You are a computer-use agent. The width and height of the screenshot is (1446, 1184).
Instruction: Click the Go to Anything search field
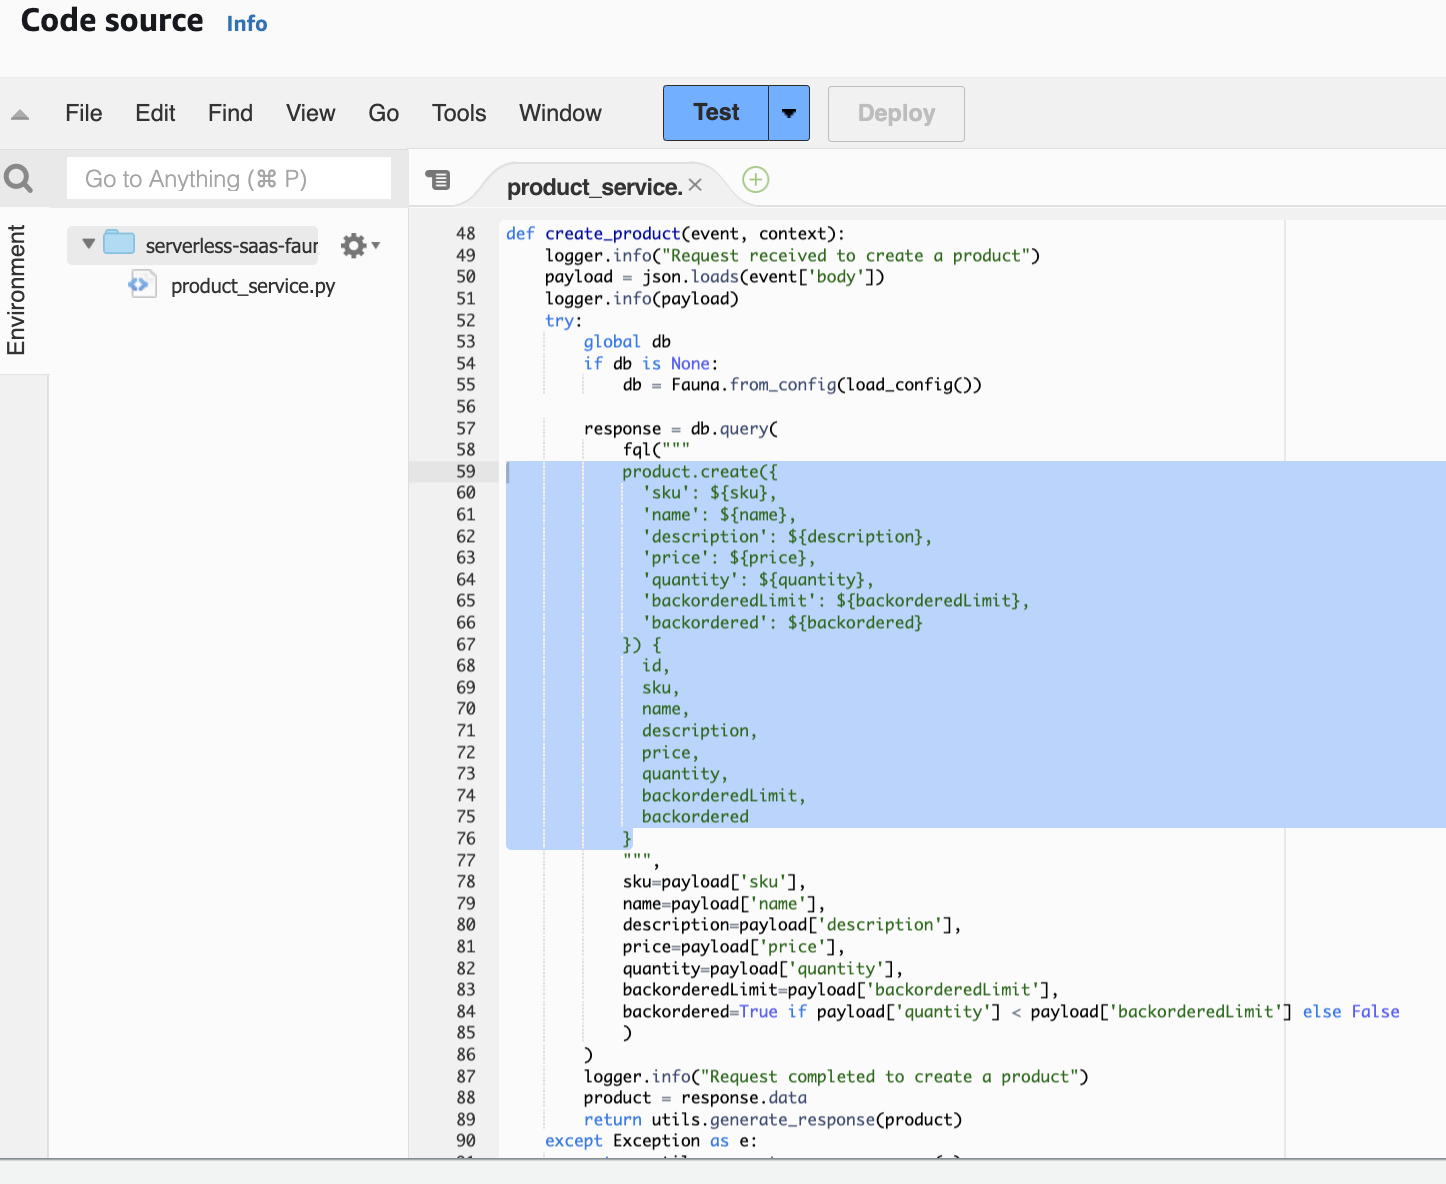point(229,179)
